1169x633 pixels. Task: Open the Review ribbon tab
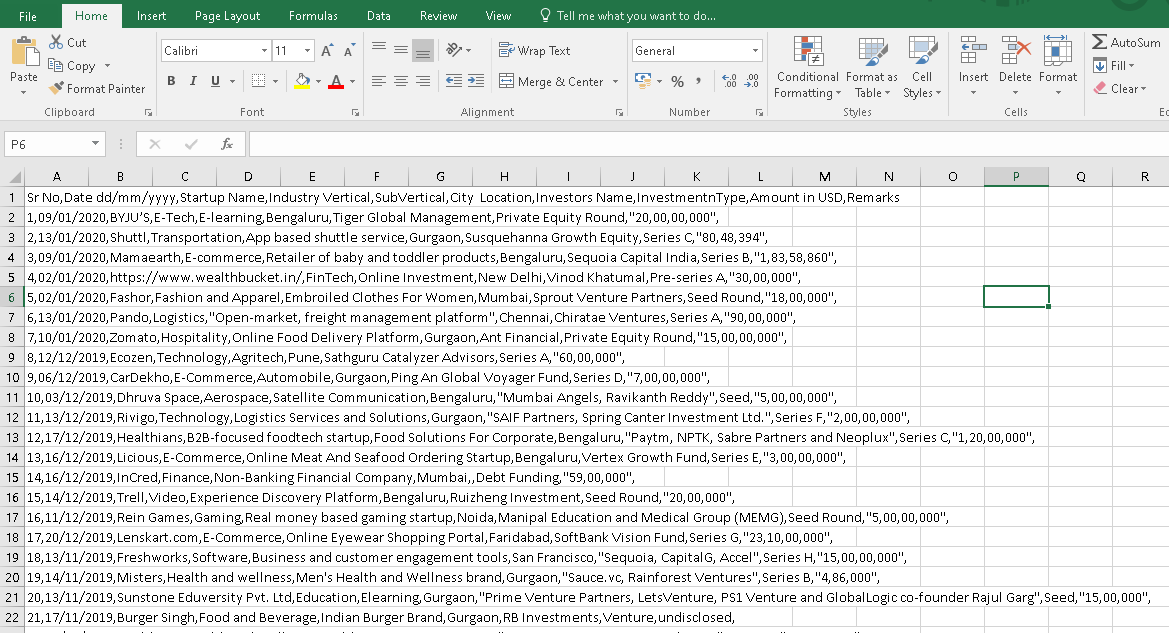click(x=438, y=15)
